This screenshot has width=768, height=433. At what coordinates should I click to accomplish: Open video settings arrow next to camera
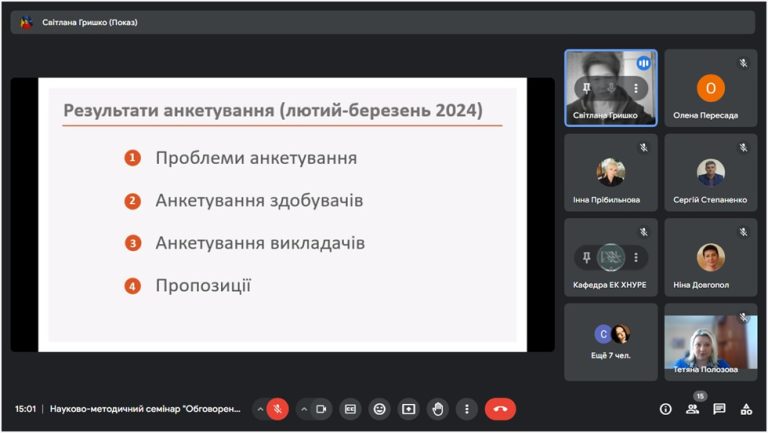pyautogui.click(x=304, y=409)
